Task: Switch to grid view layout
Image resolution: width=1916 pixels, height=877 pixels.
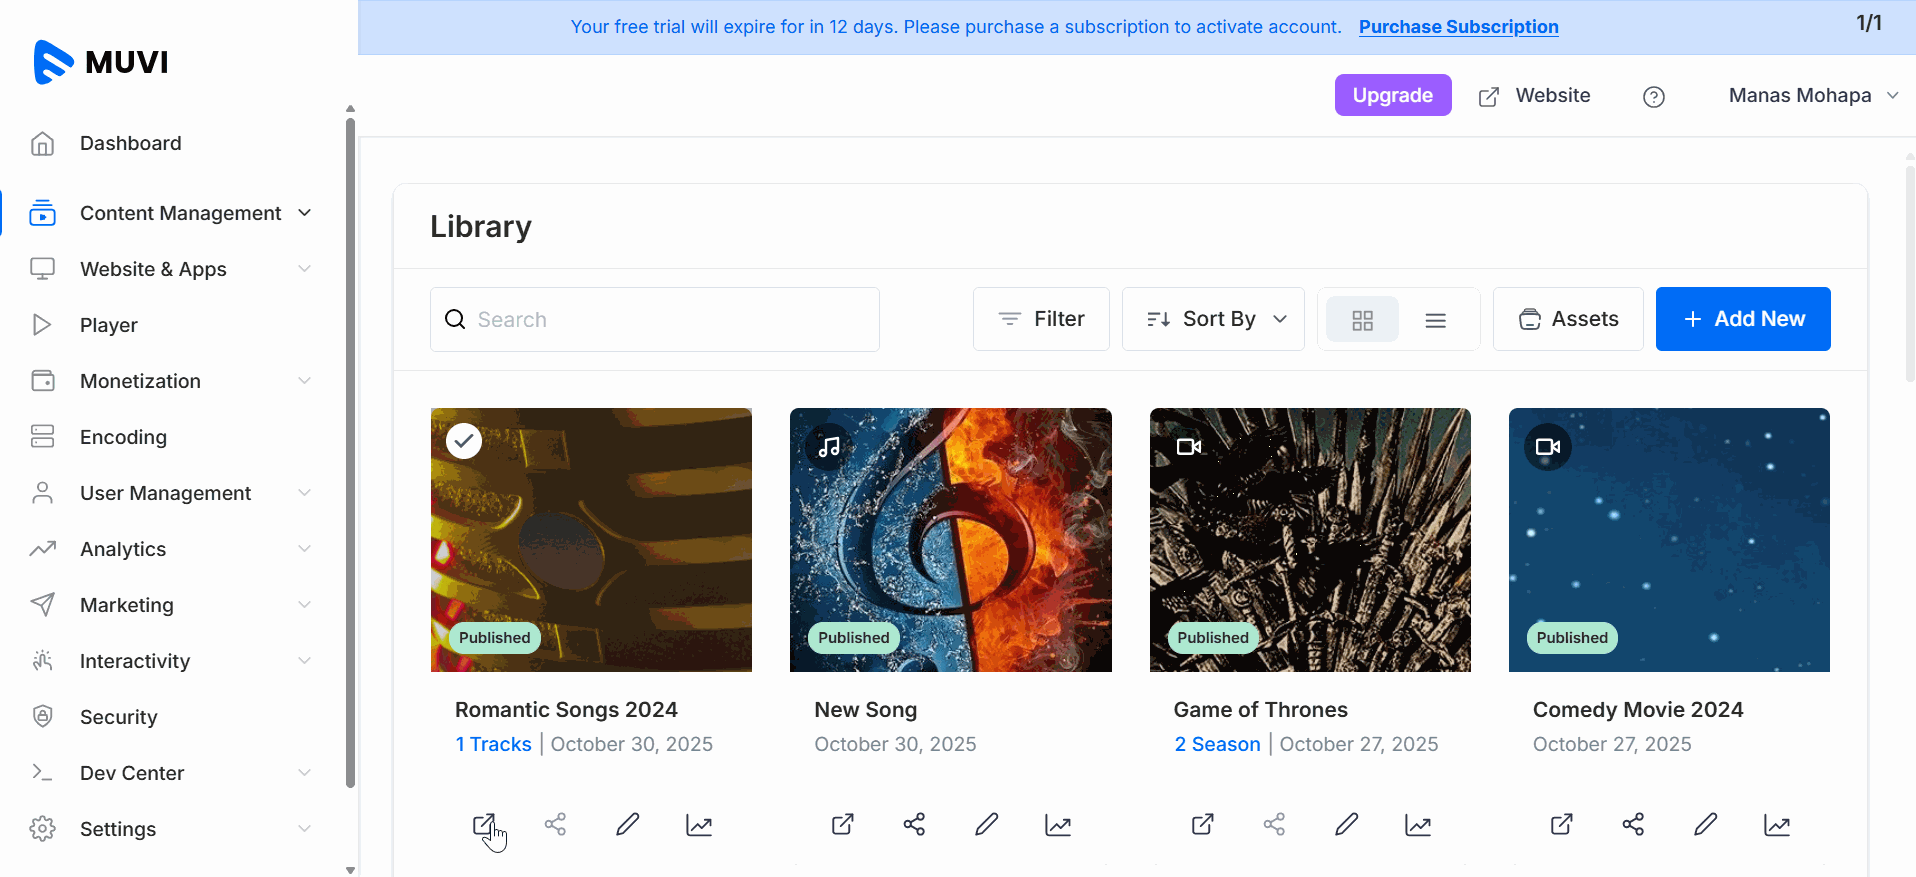Action: tap(1362, 320)
